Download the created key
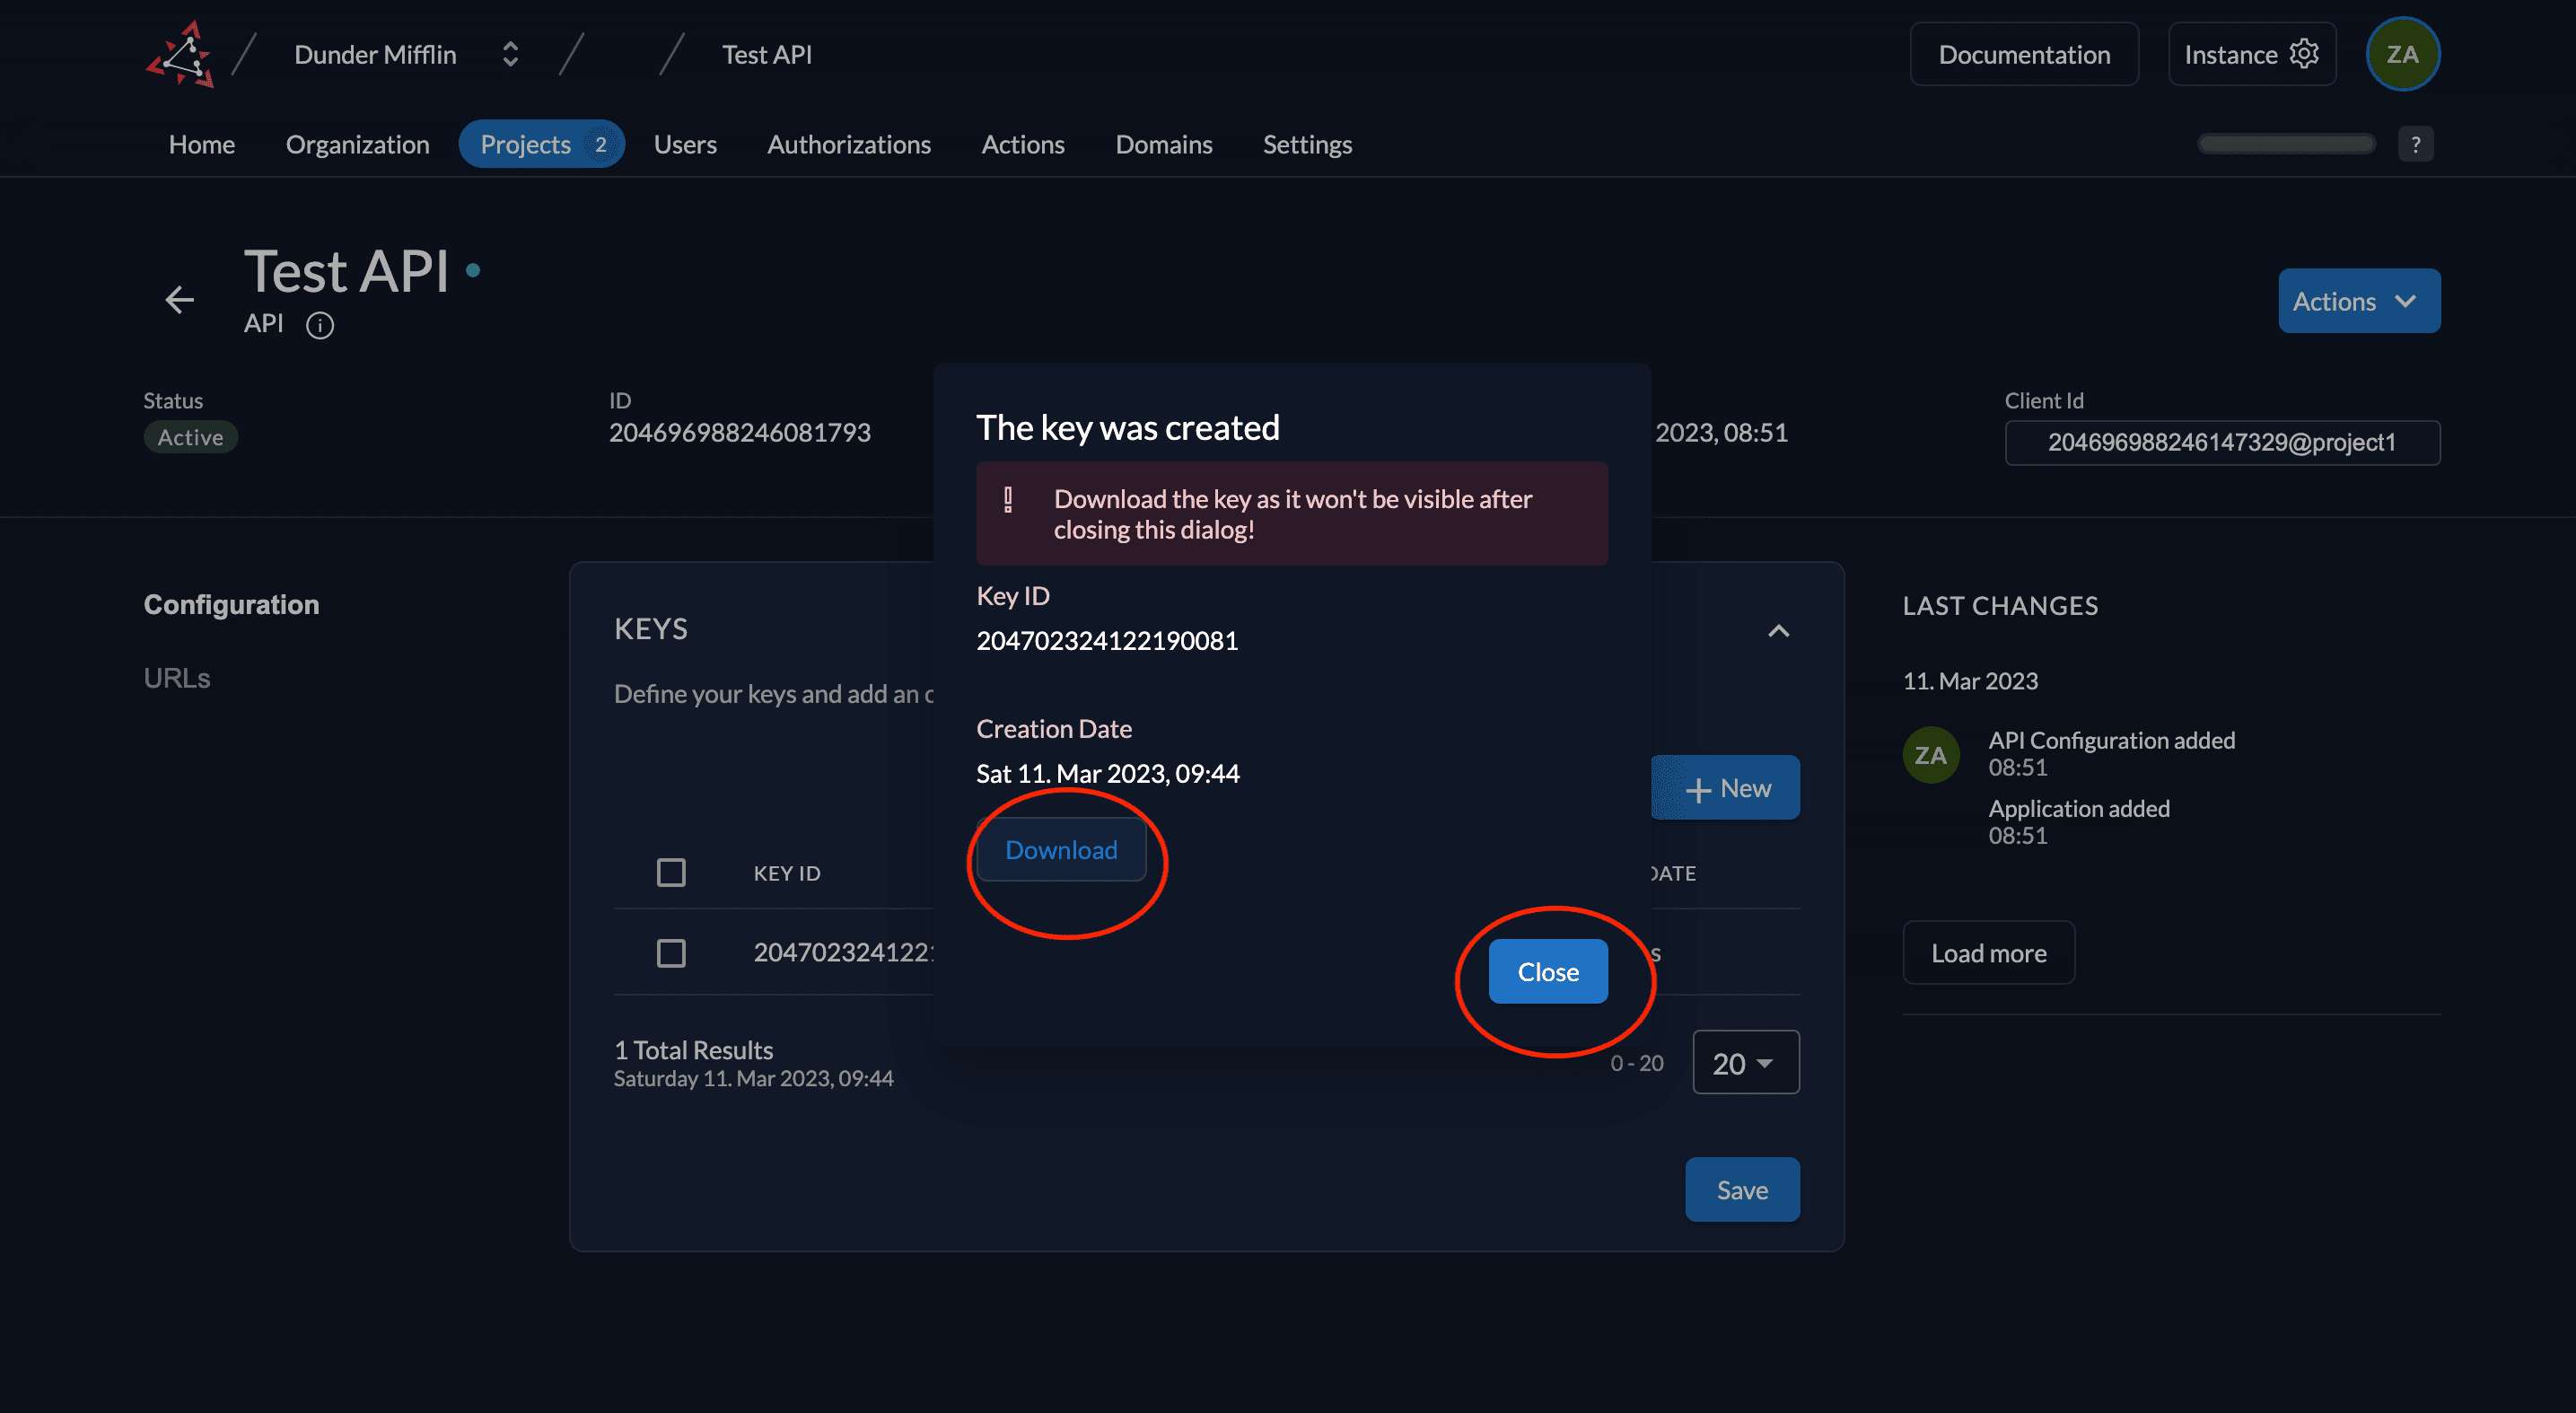2576x1413 pixels. point(1061,850)
